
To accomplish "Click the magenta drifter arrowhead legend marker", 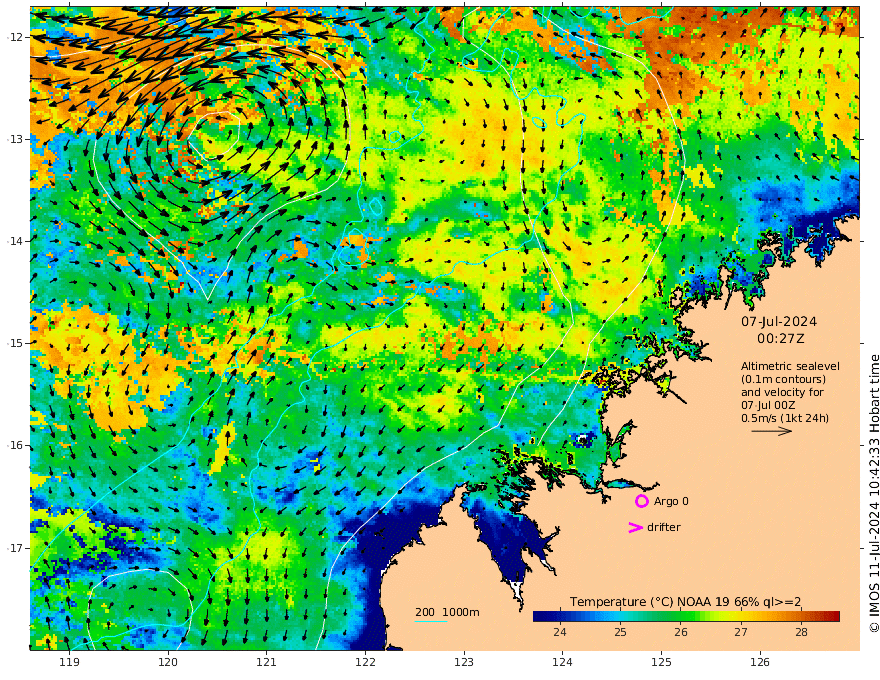I will pyautogui.click(x=635, y=527).
